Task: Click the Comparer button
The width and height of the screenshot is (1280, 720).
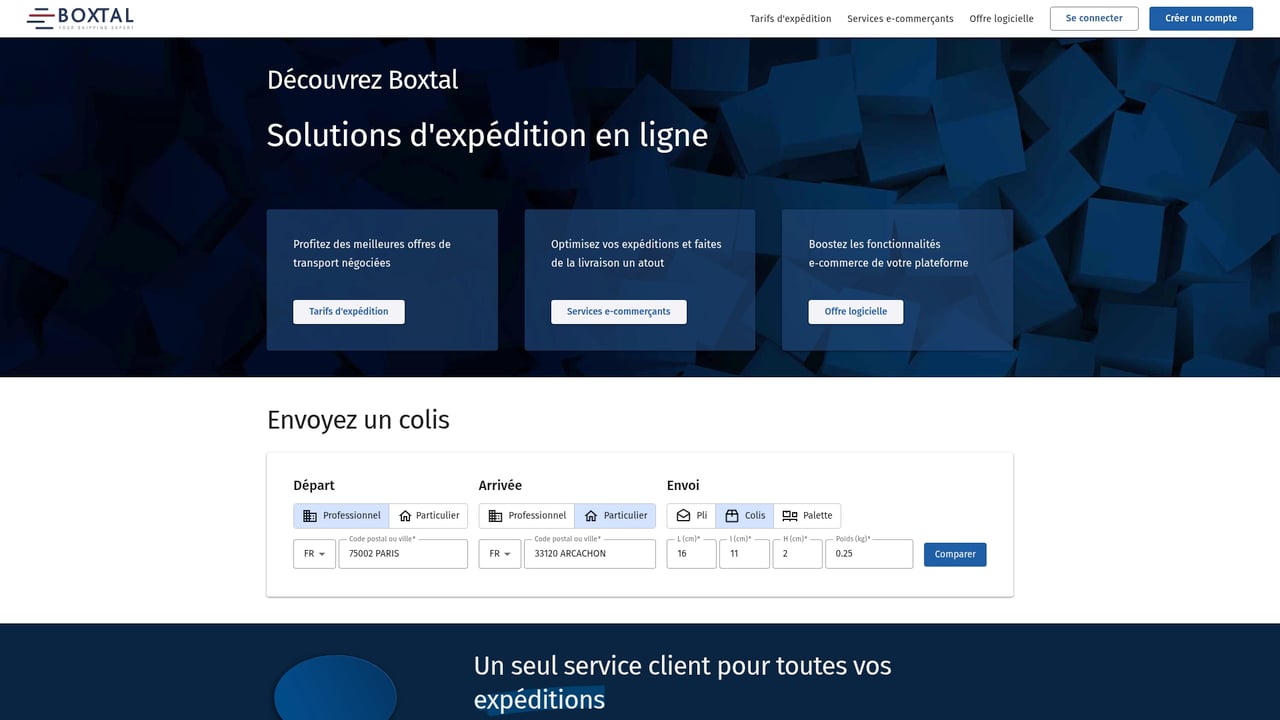Action: coord(954,553)
